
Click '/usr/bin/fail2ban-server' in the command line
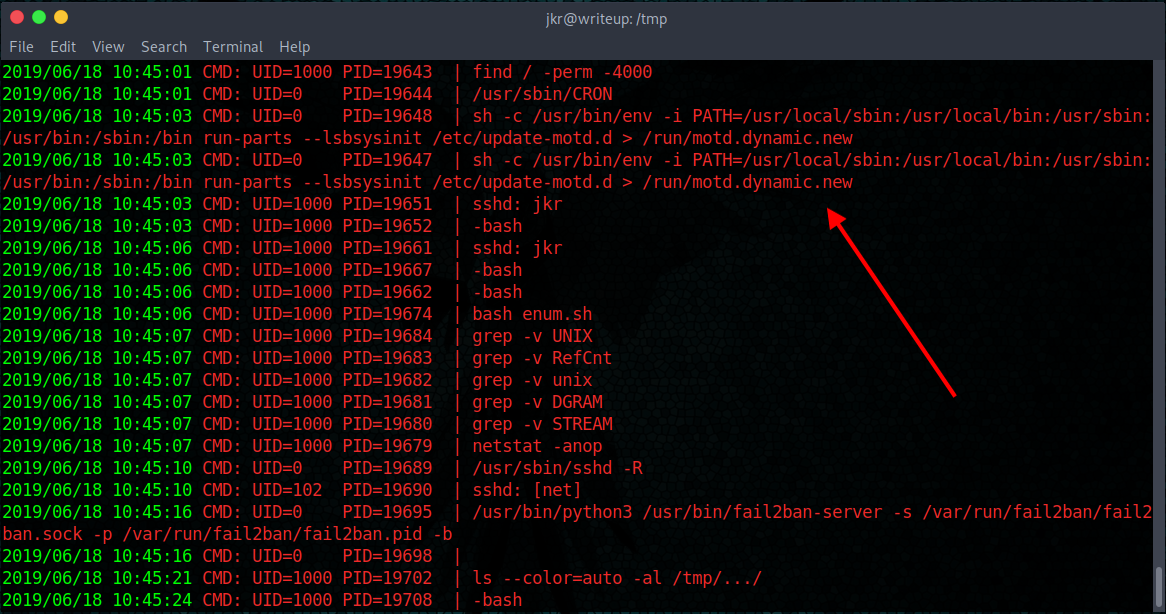click(x=762, y=512)
